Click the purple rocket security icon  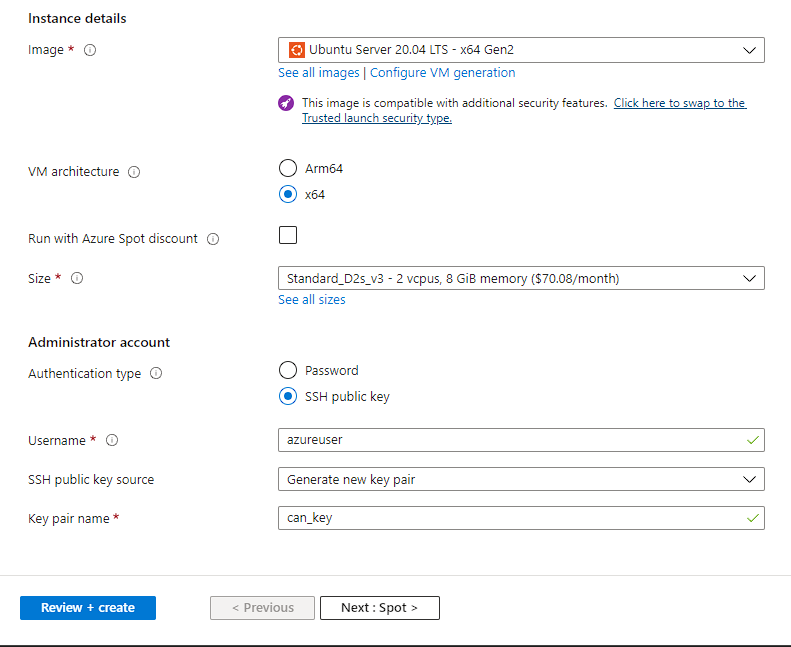point(286,103)
